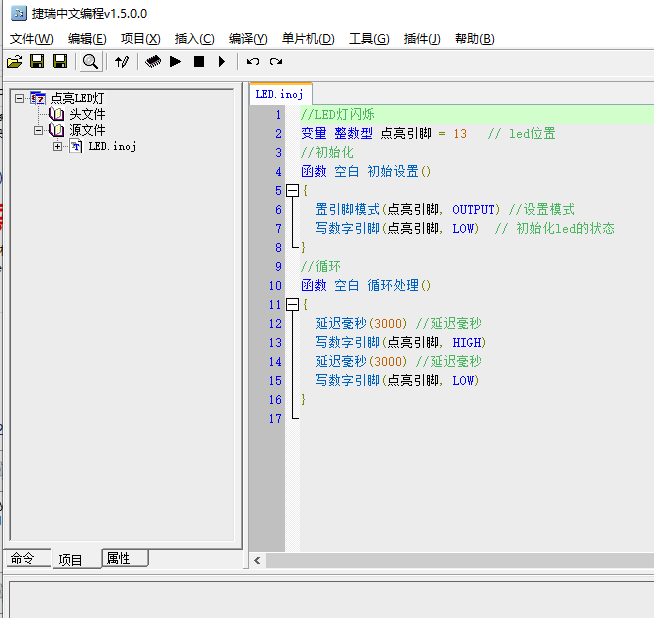Viewport: 654px width, 618px height.
Task: Click the horizontal scrollbar left arrow
Action: (x=257, y=560)
